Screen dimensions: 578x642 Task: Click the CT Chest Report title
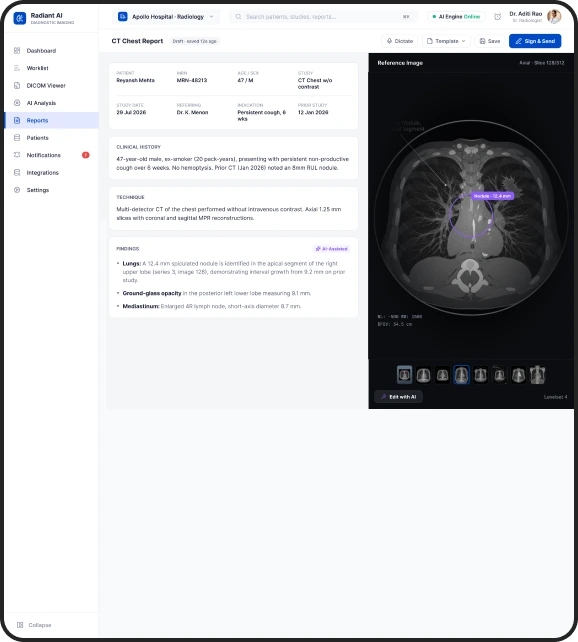[137, 41]
